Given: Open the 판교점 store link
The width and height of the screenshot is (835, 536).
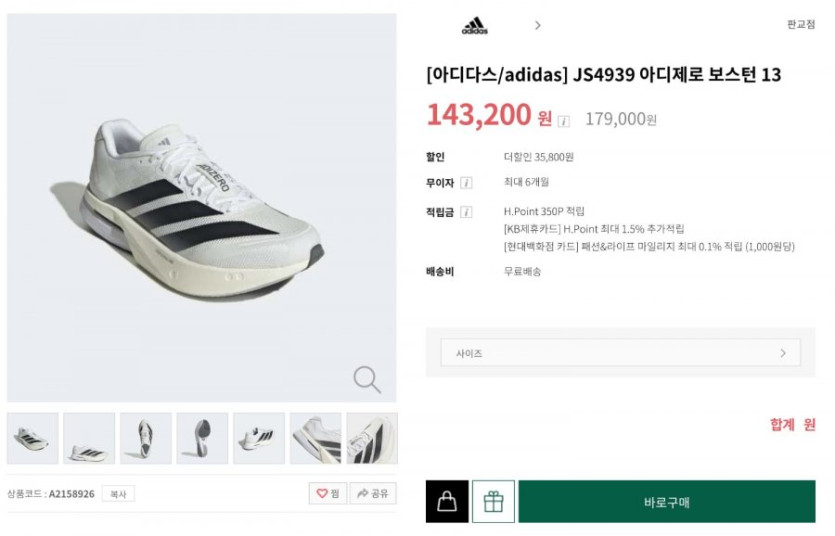Looking at the screenshot, I should (x=800, y=25).
